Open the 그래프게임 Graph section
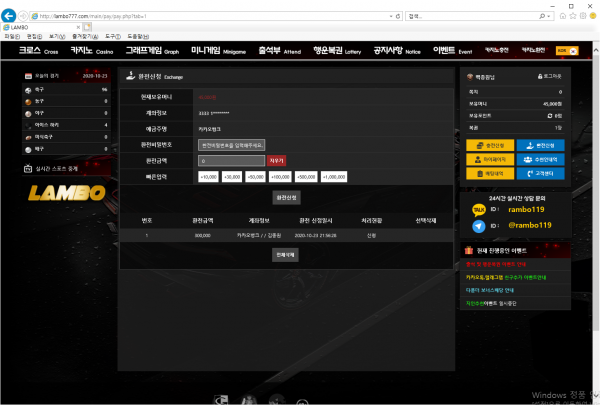The image size is (600, 405). coord(152,51)
